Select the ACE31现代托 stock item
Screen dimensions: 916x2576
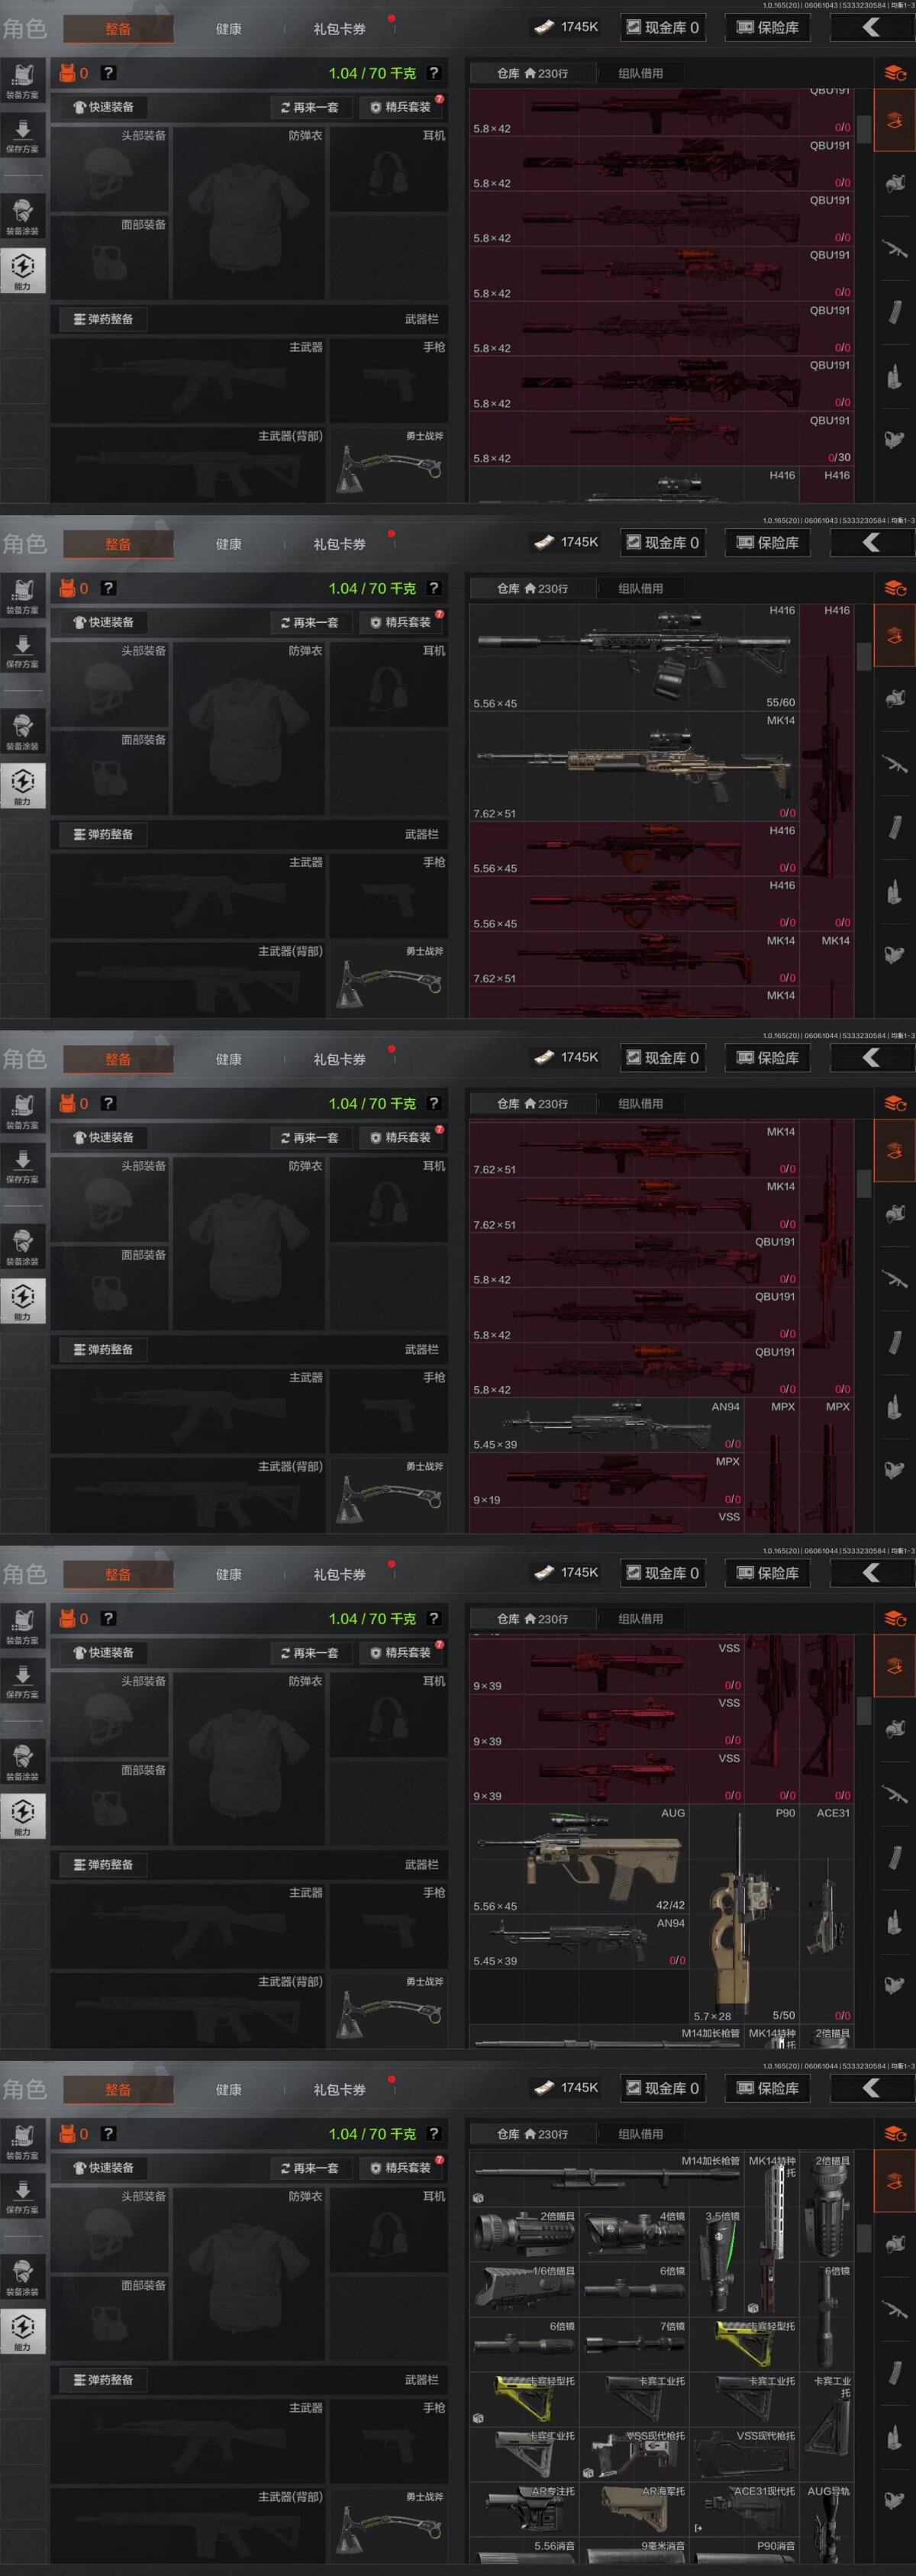[744, 2507]
